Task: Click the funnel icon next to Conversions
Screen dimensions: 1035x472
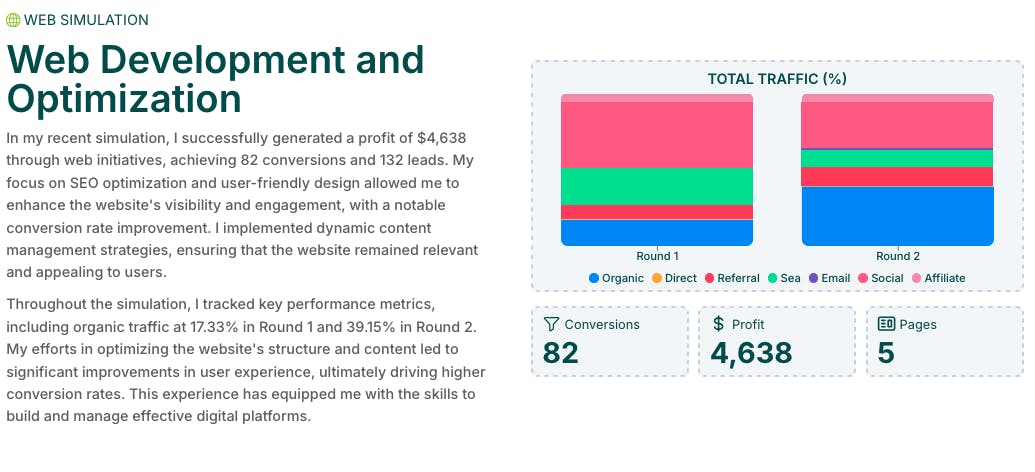Action: click(550, 324)
